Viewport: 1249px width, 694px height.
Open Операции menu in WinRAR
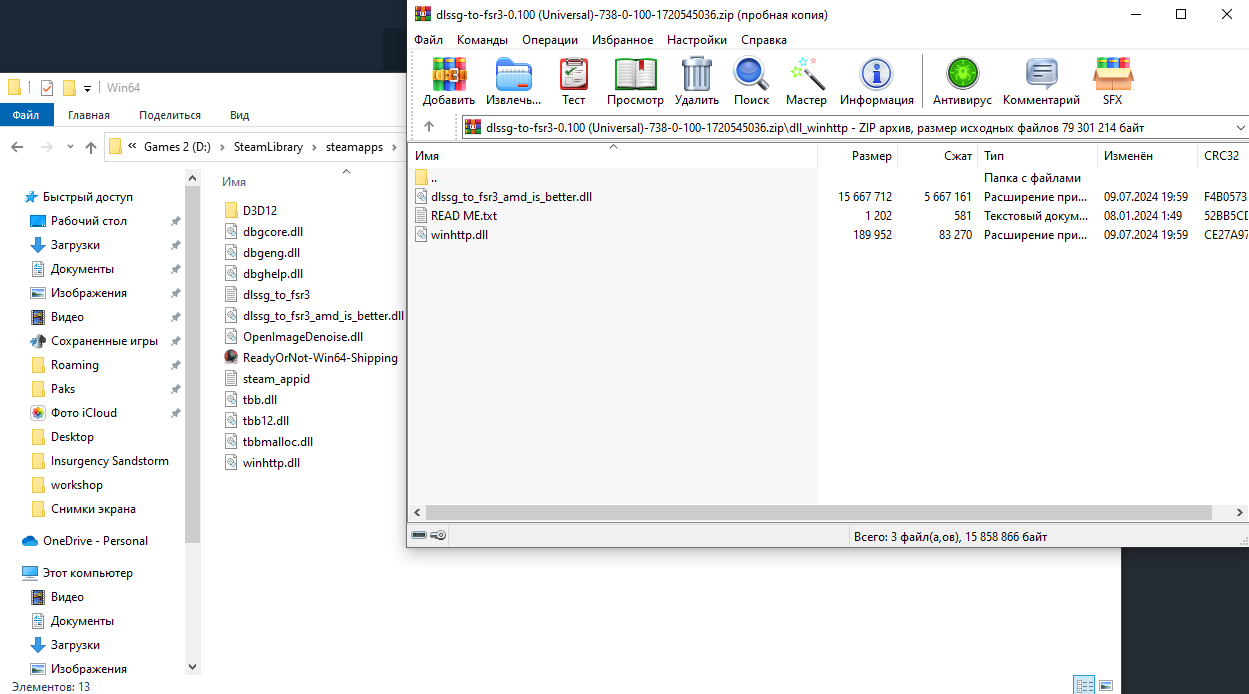550,40
